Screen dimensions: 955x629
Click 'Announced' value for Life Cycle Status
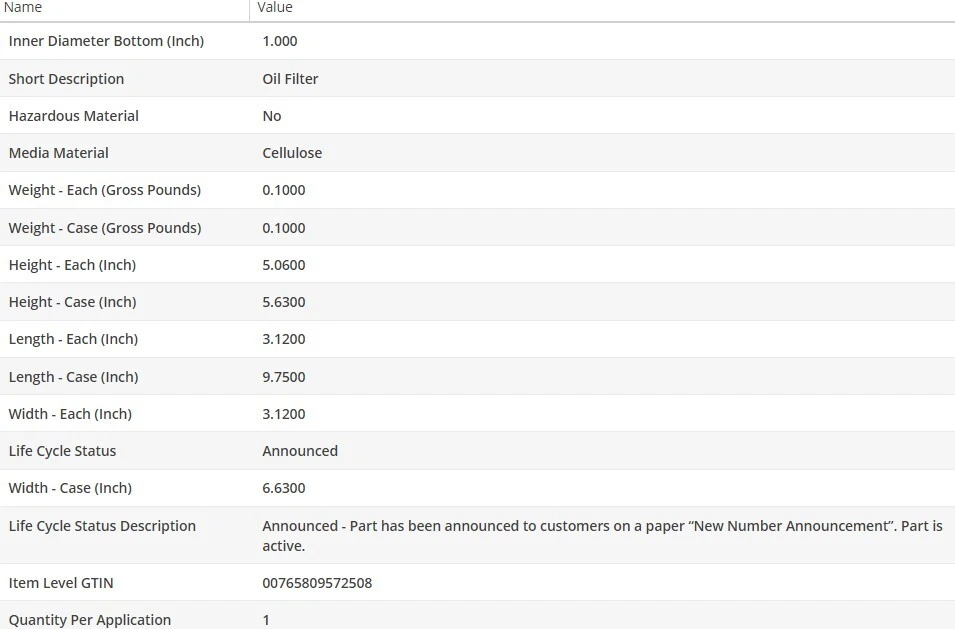(300, 451)
